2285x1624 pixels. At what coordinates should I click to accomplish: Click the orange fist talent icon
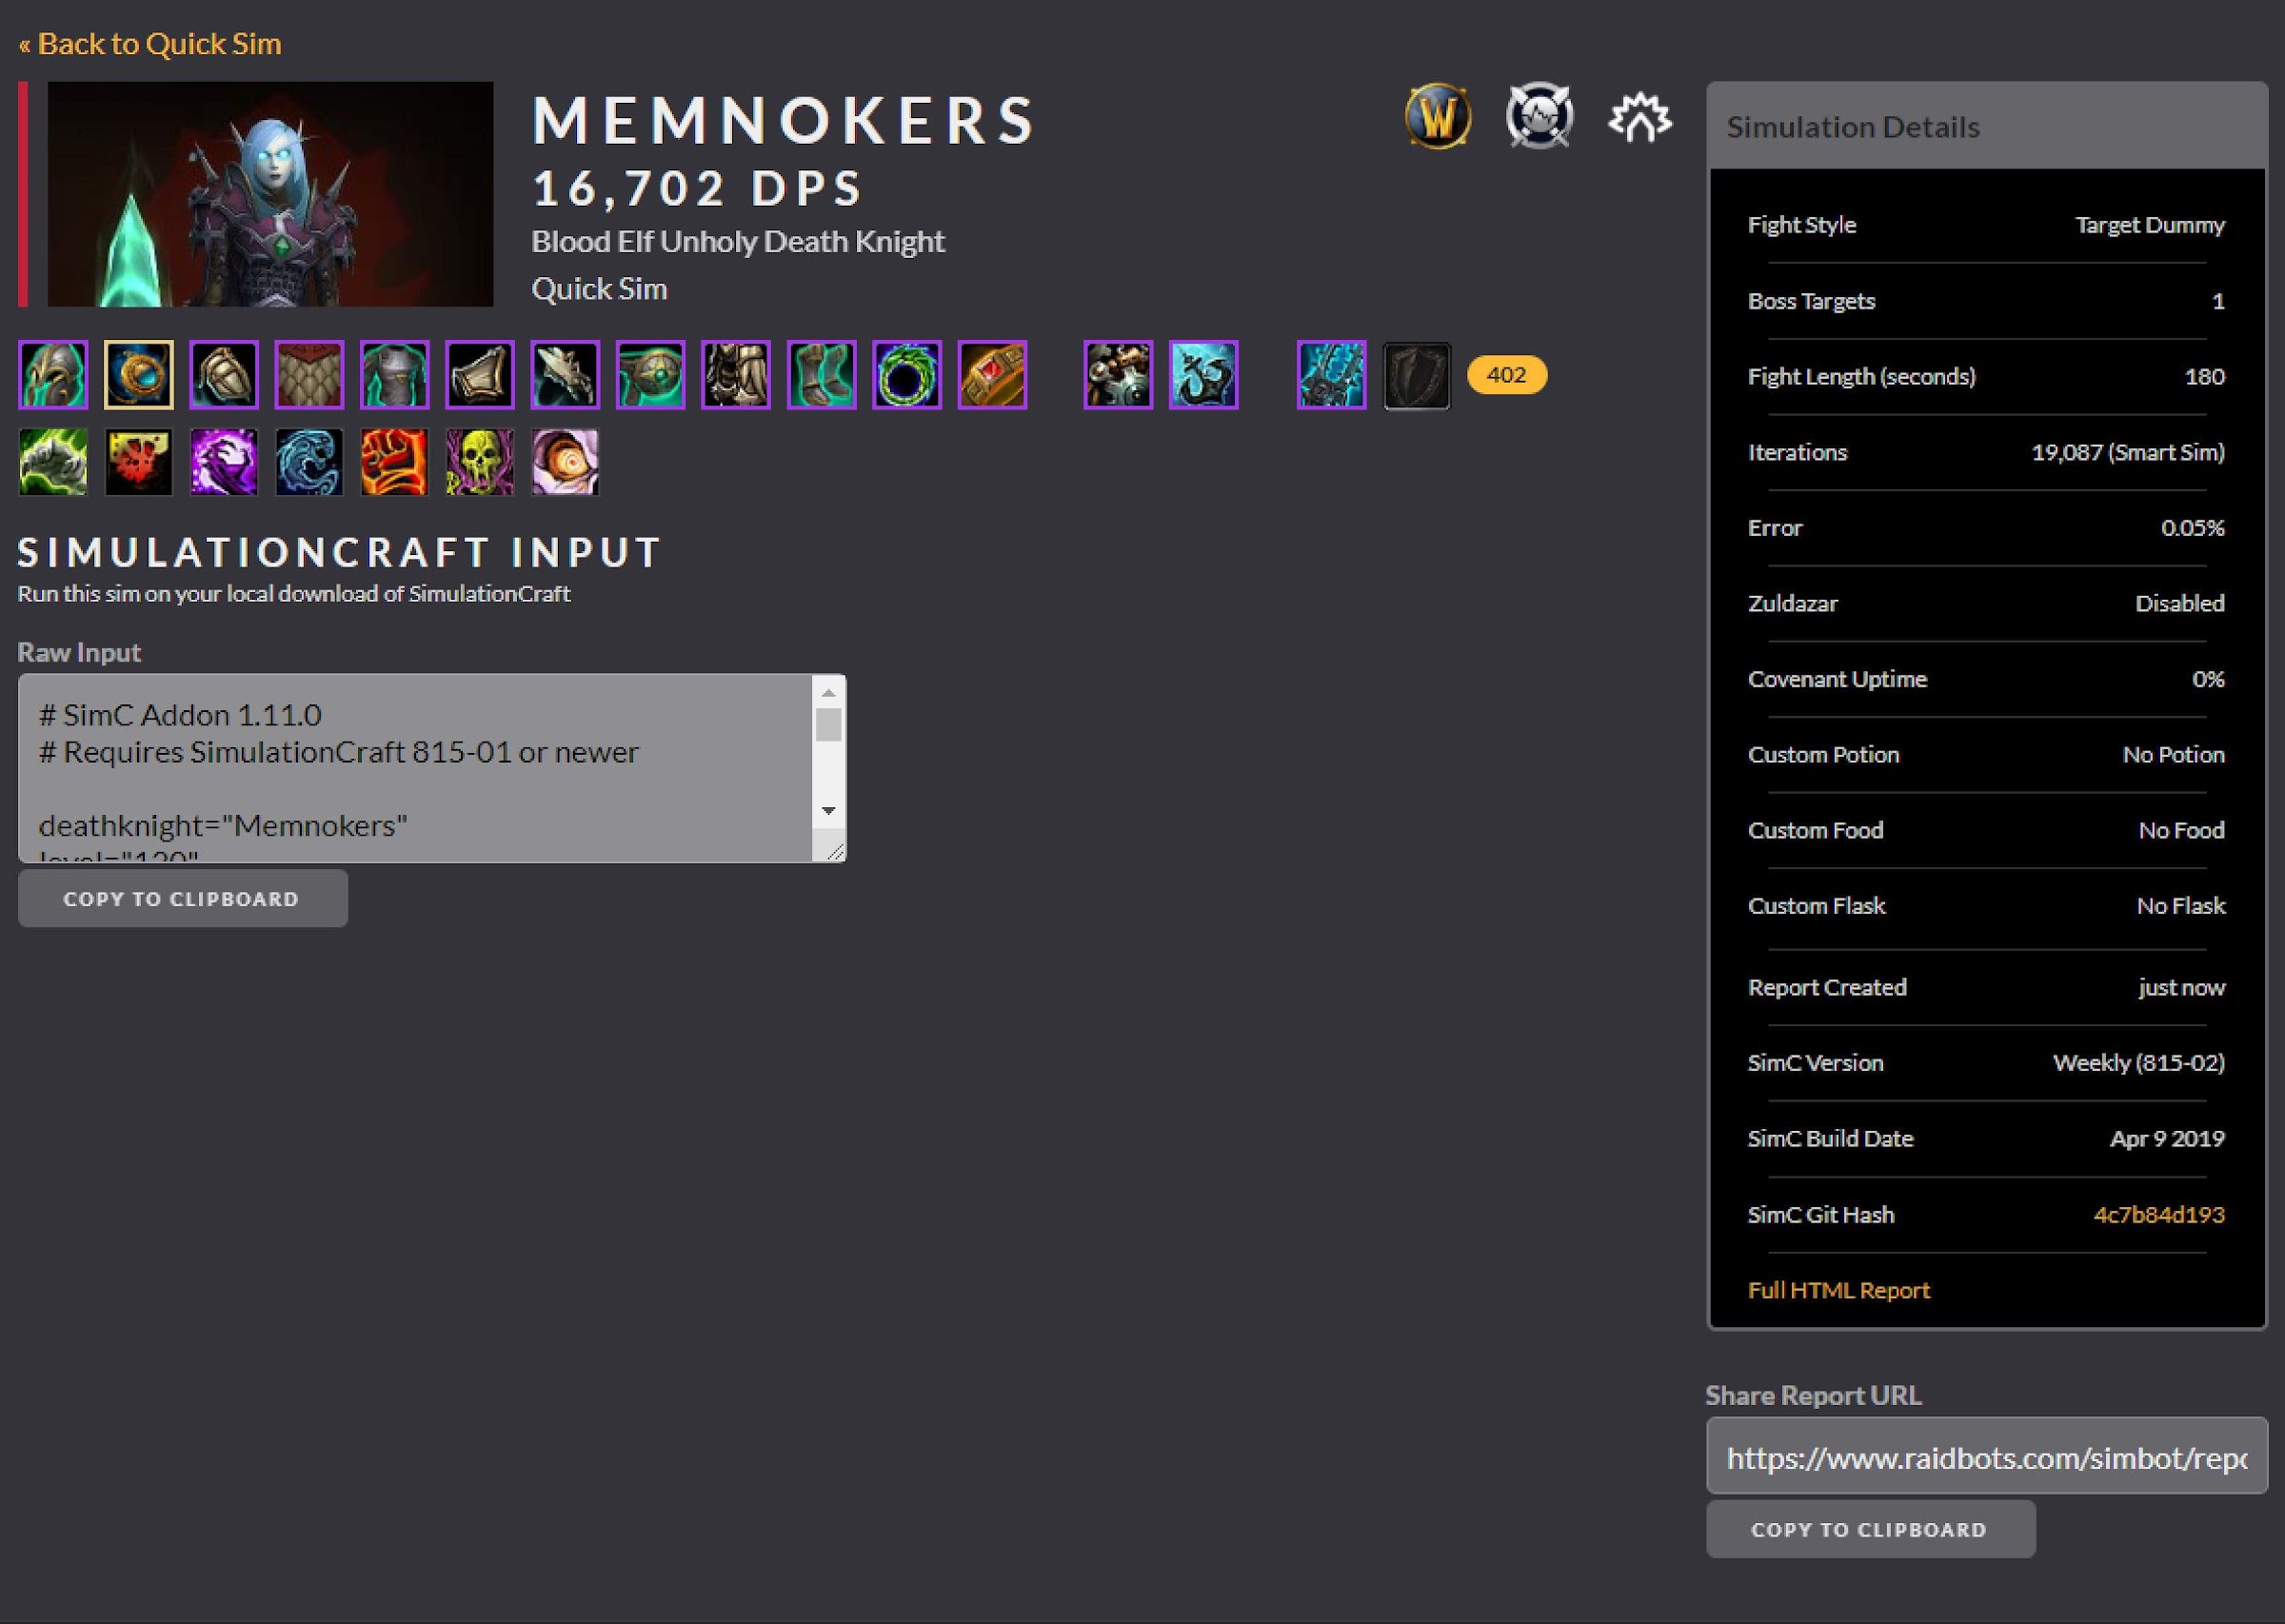coord(394,462)
